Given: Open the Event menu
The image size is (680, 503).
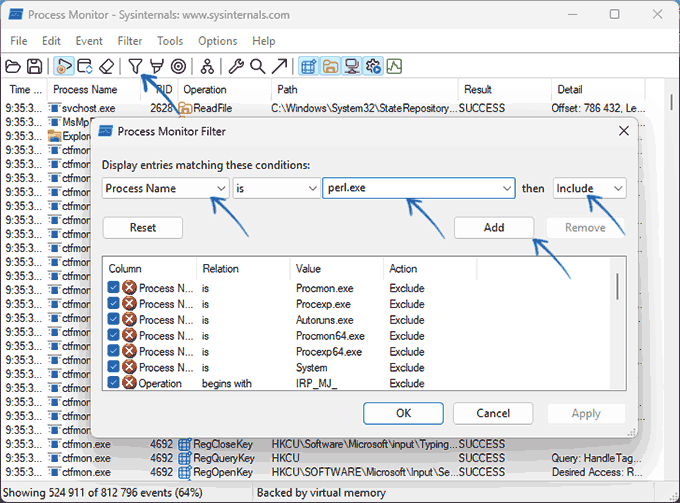Looking at the screenshot, I should pyautogui.click(x=89, y=41).
